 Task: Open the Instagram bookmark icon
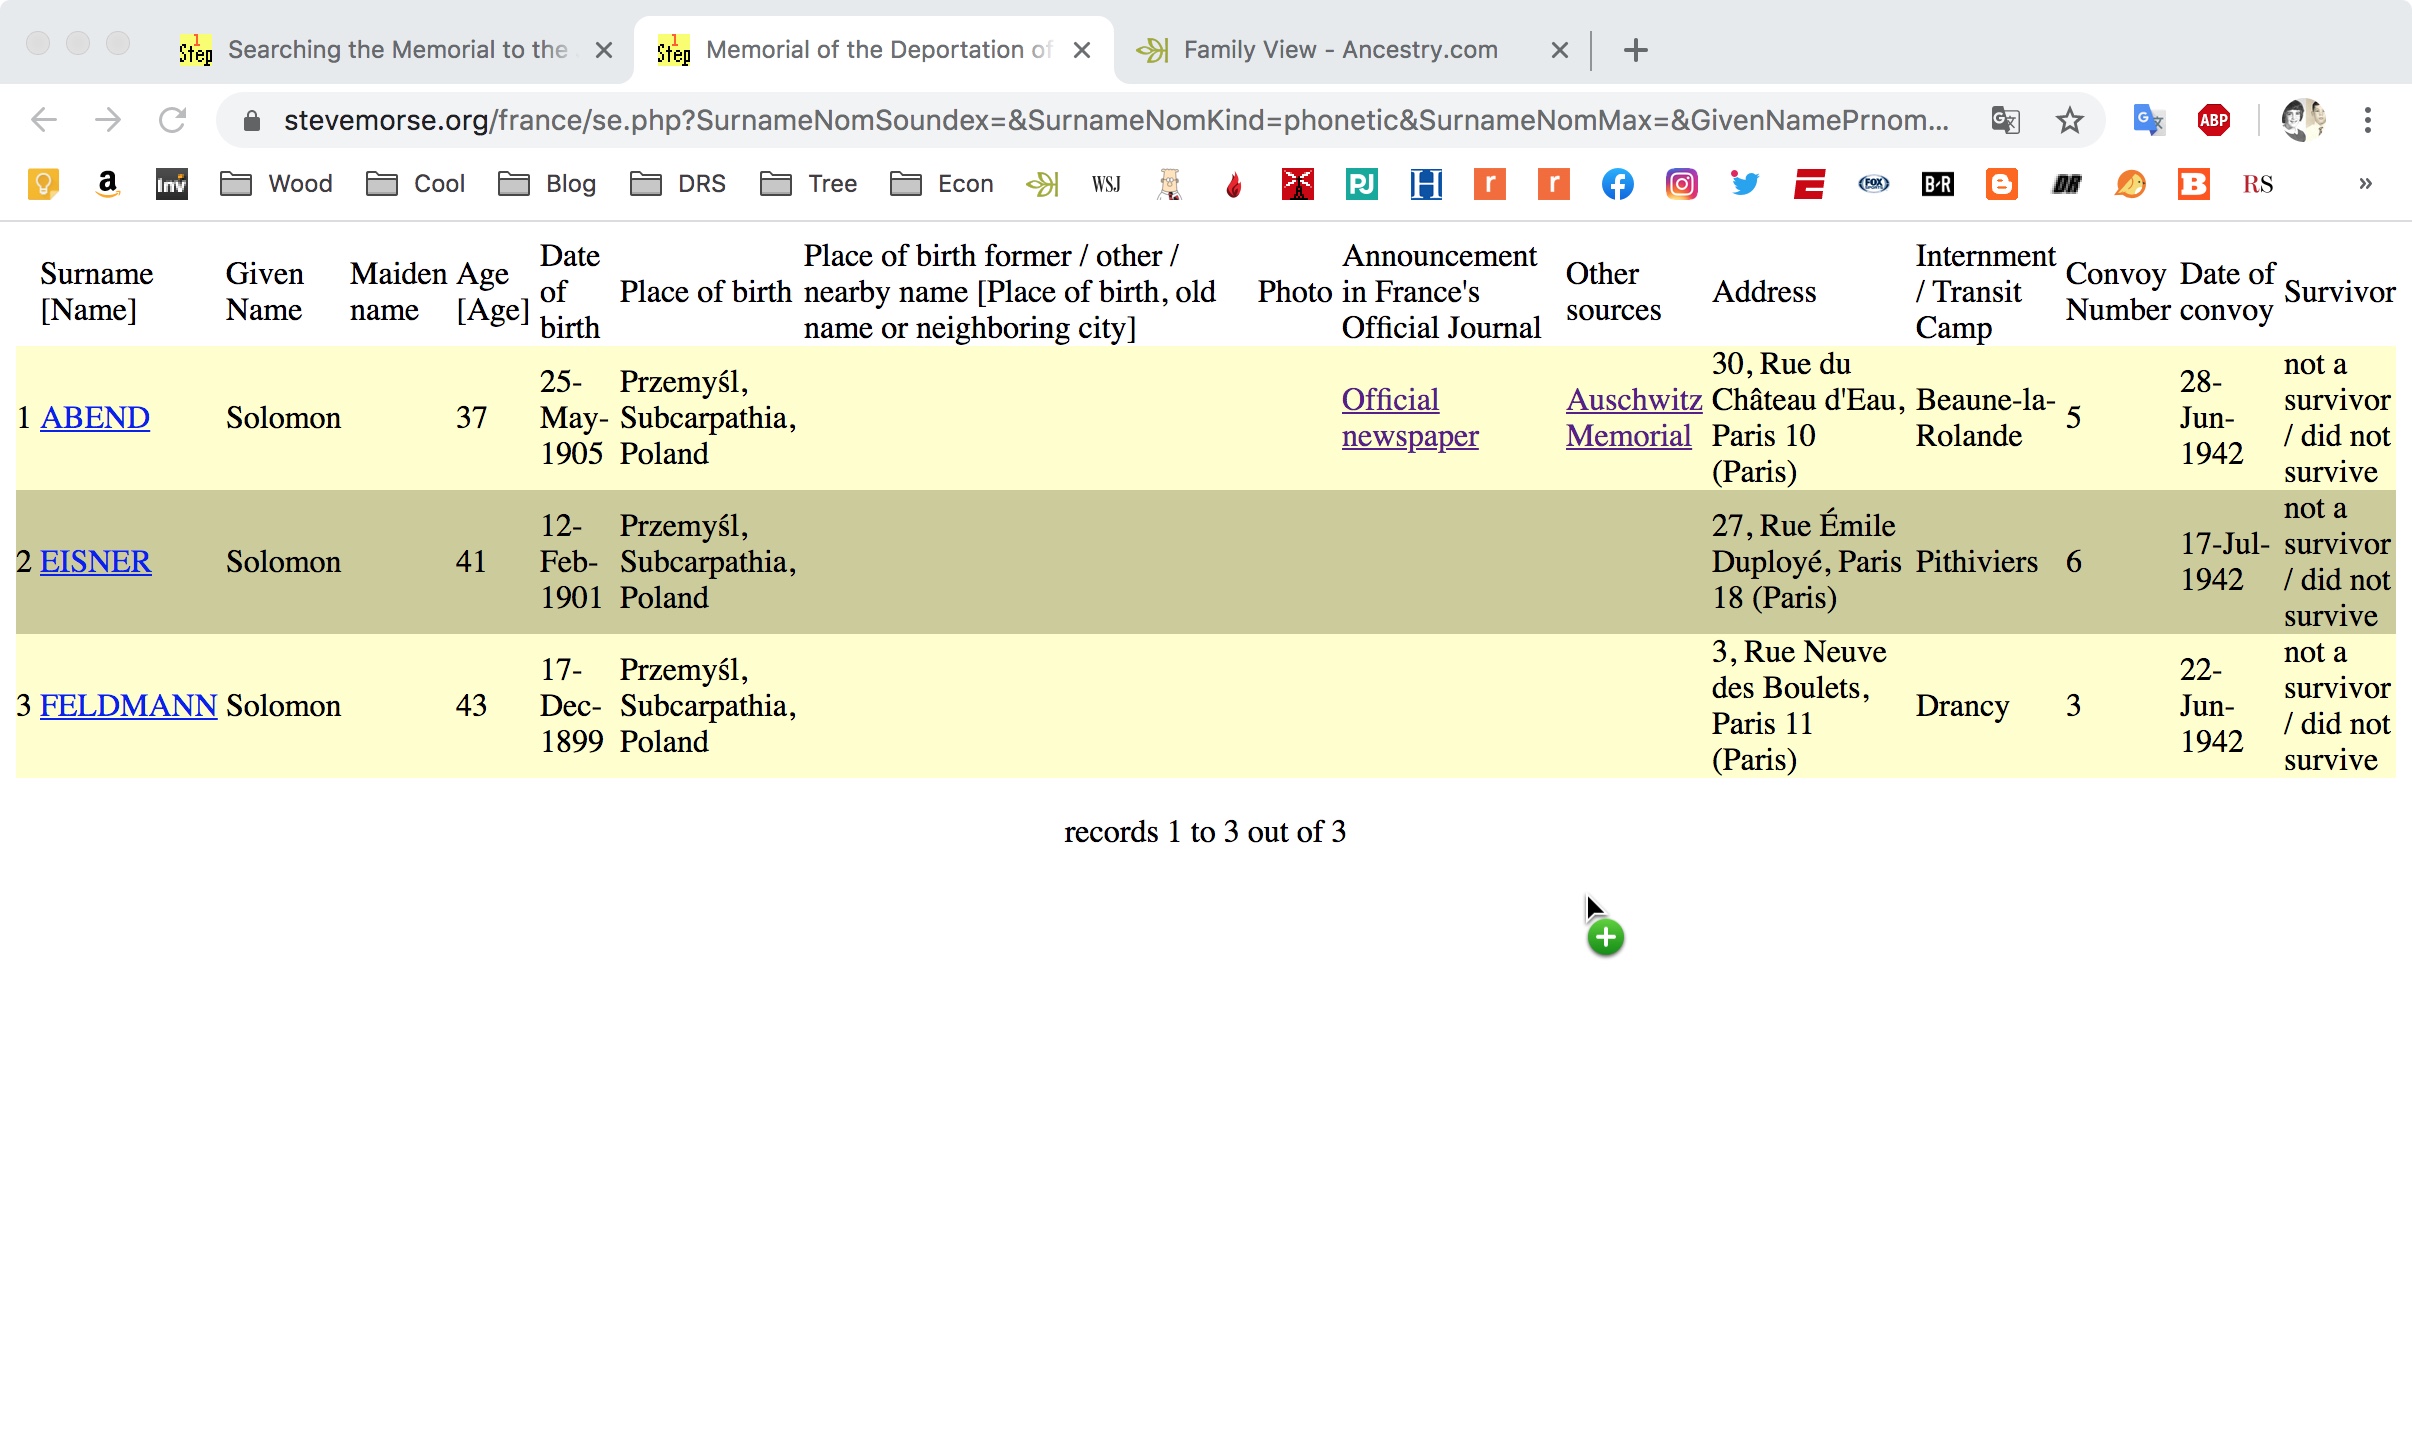(1681, 184)
